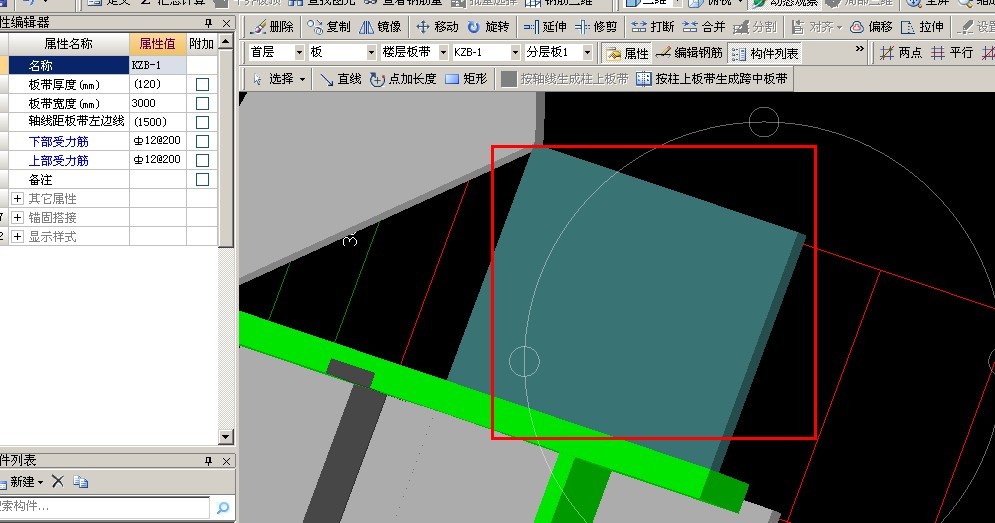The height and width of the screenshot is (523, 995).
Task: Open the 板 component category dropdown
Action: 371,52
